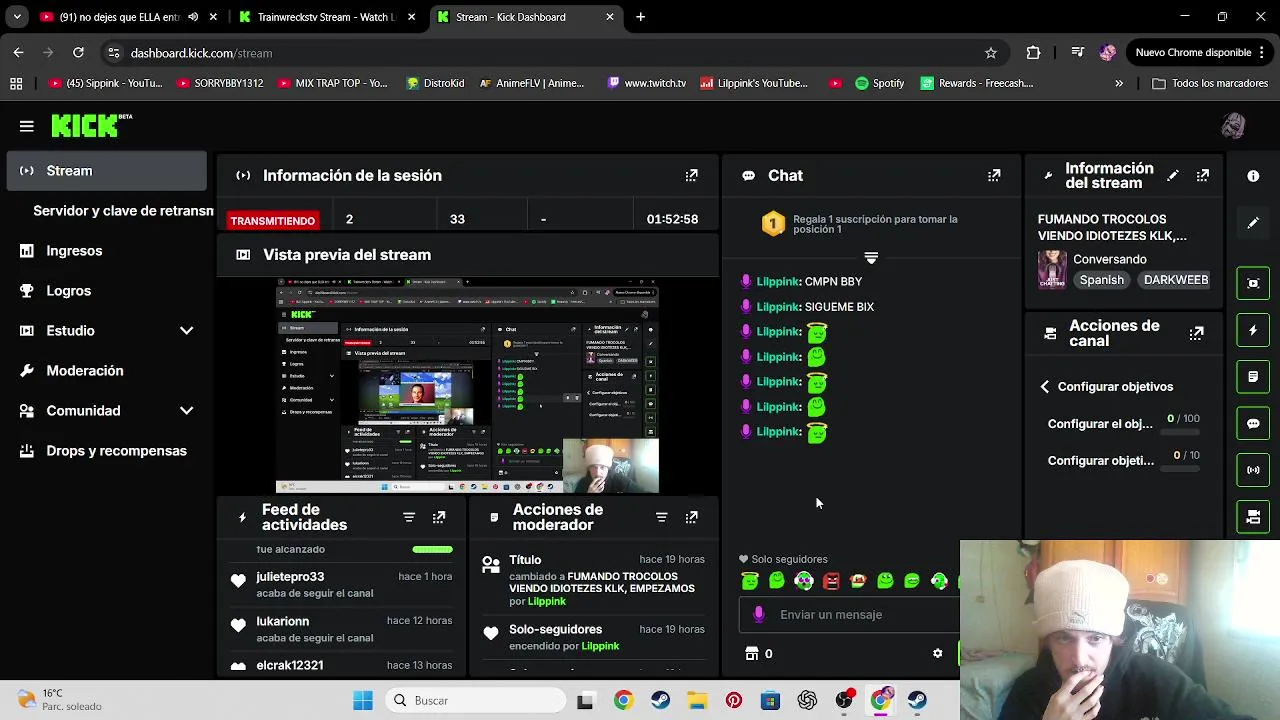Click the green goal-reached progress bar in the feed
The image size is (1280, 720).
432,549
